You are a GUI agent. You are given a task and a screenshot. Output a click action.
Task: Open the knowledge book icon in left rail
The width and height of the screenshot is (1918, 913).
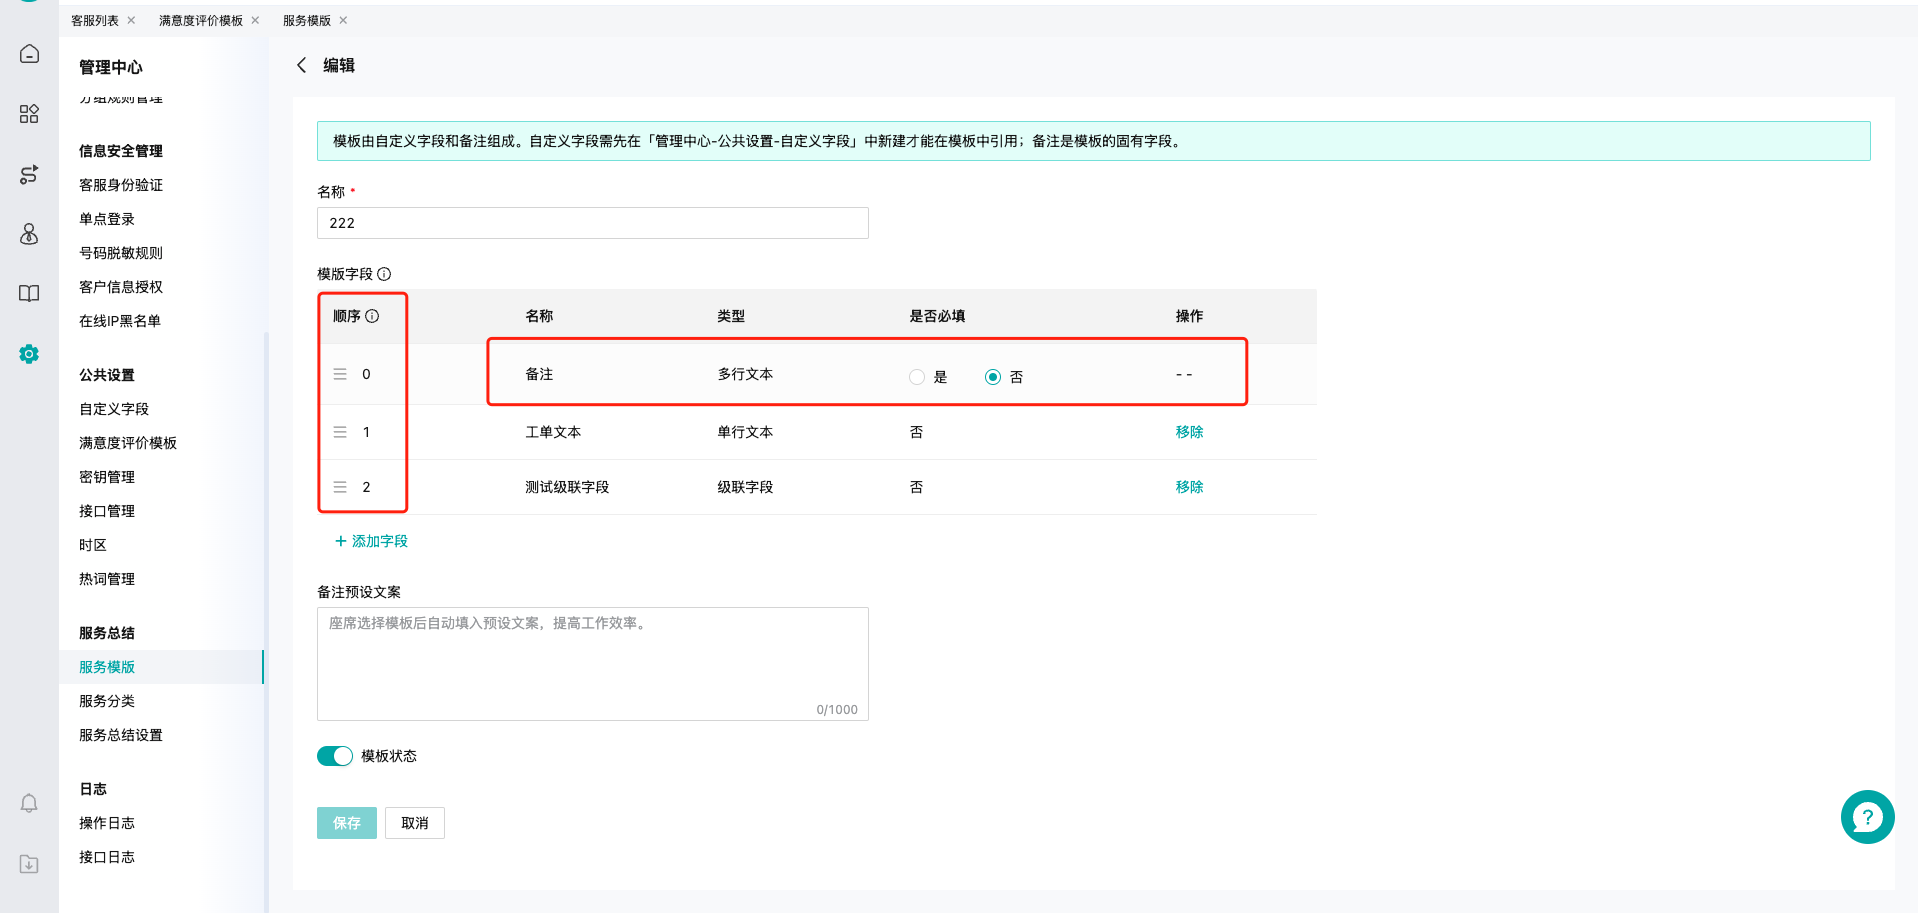coord(29,294)
